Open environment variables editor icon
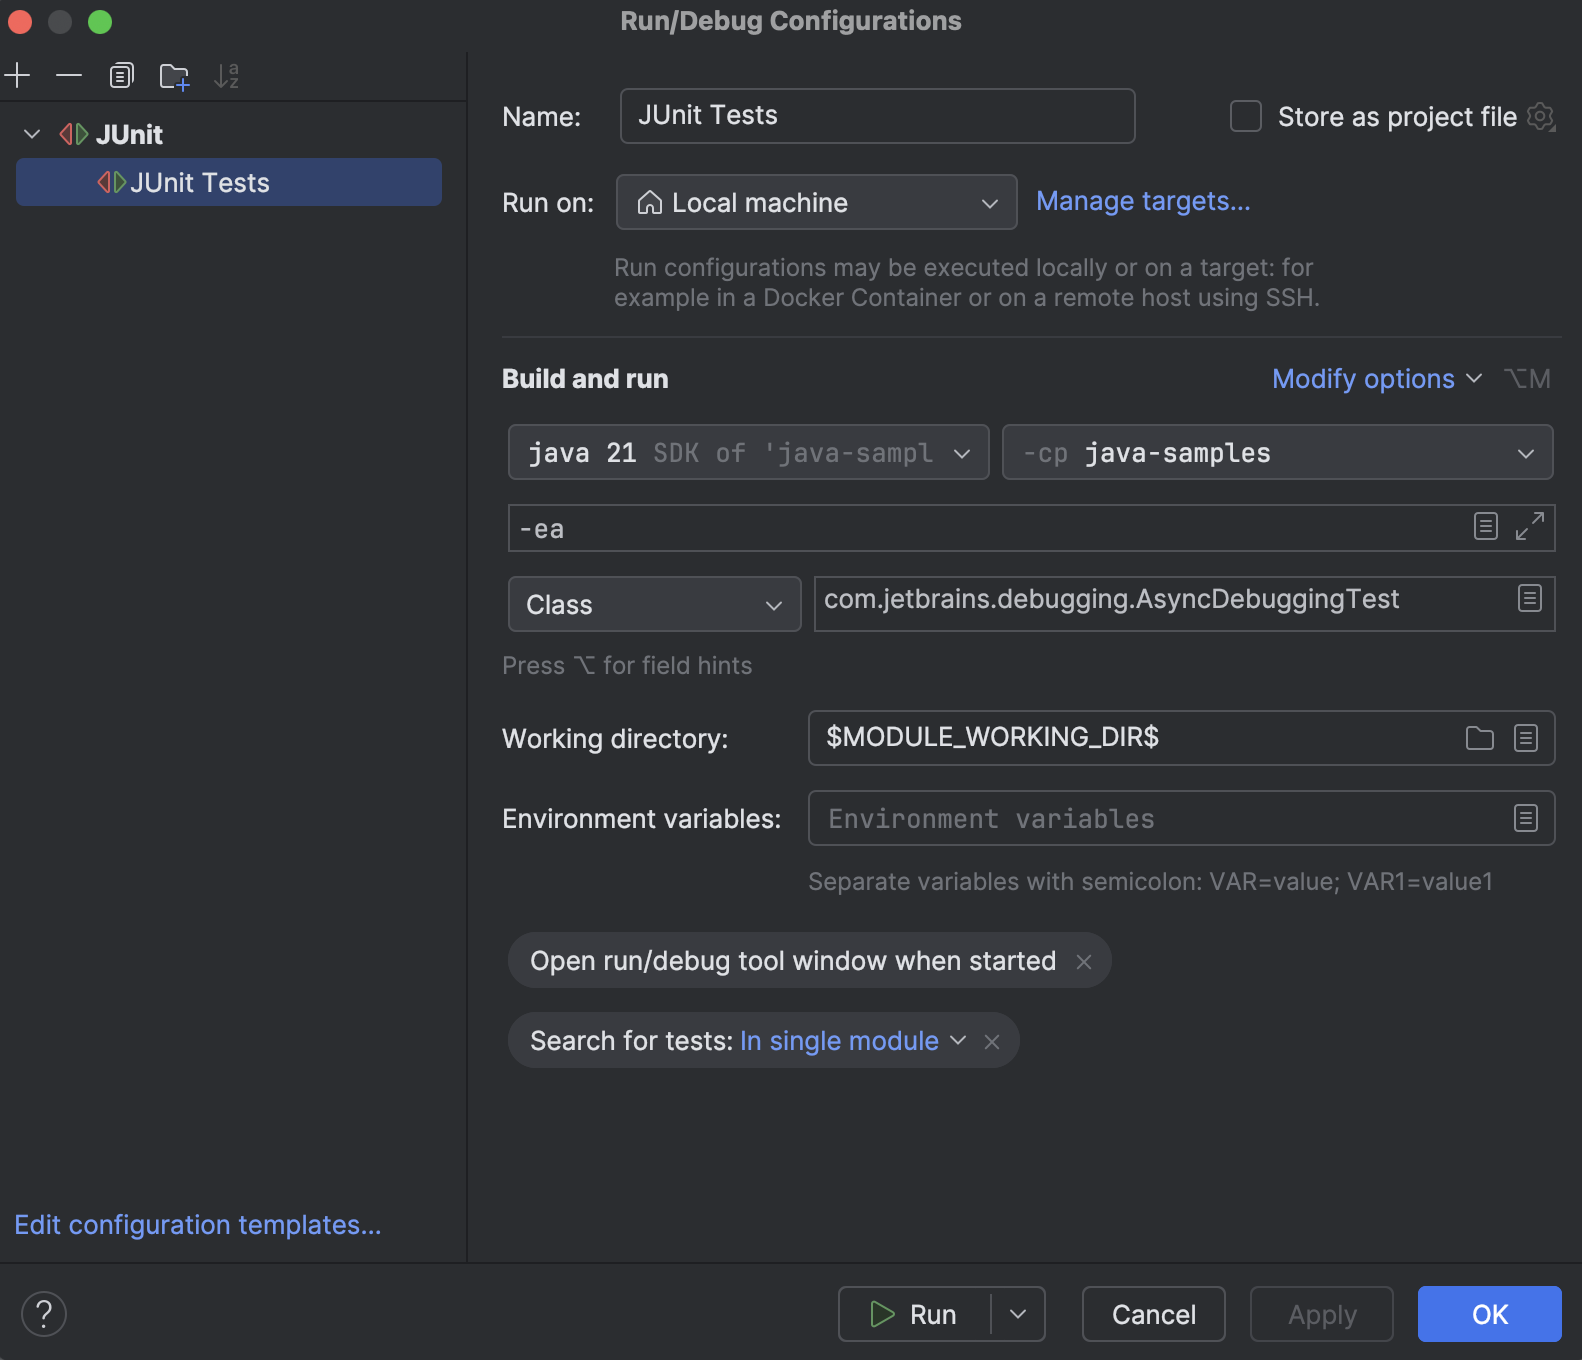The height and width of the screenshot is (1360, 1582). point(1526,818)
